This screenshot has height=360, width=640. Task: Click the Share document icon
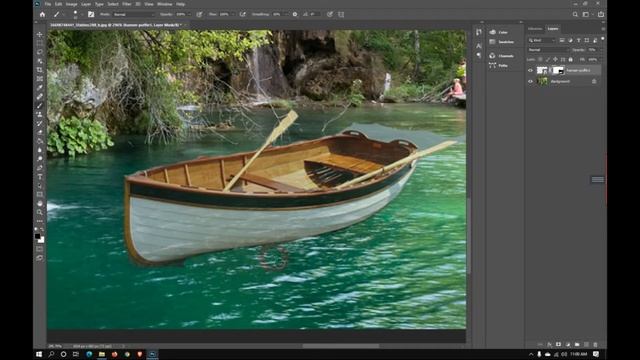(x=601, y=14)
